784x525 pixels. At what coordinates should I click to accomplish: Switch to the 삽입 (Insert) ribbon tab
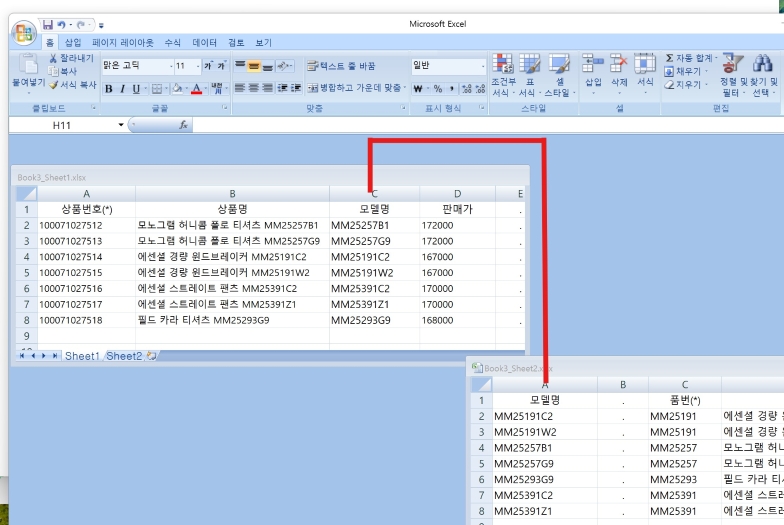pos(73,43)
